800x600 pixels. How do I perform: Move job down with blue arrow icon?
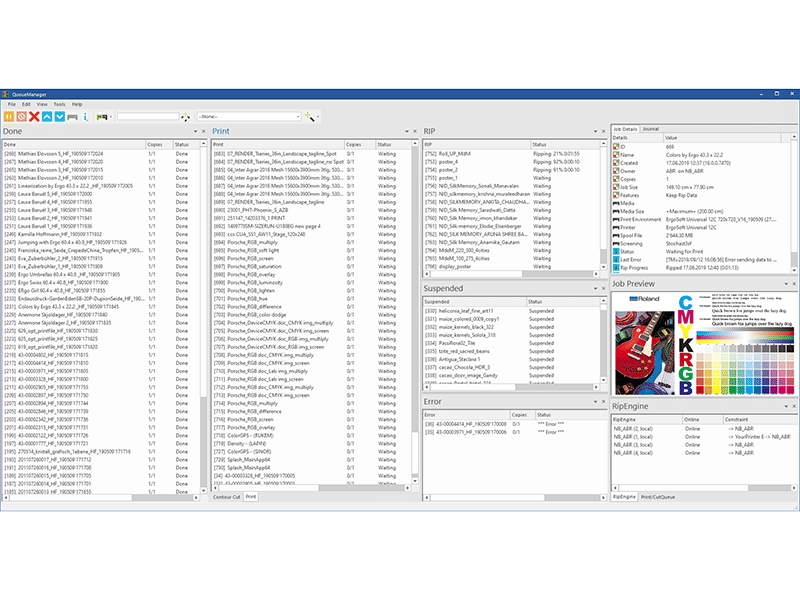pyautogui.click(x=60, y=117)
